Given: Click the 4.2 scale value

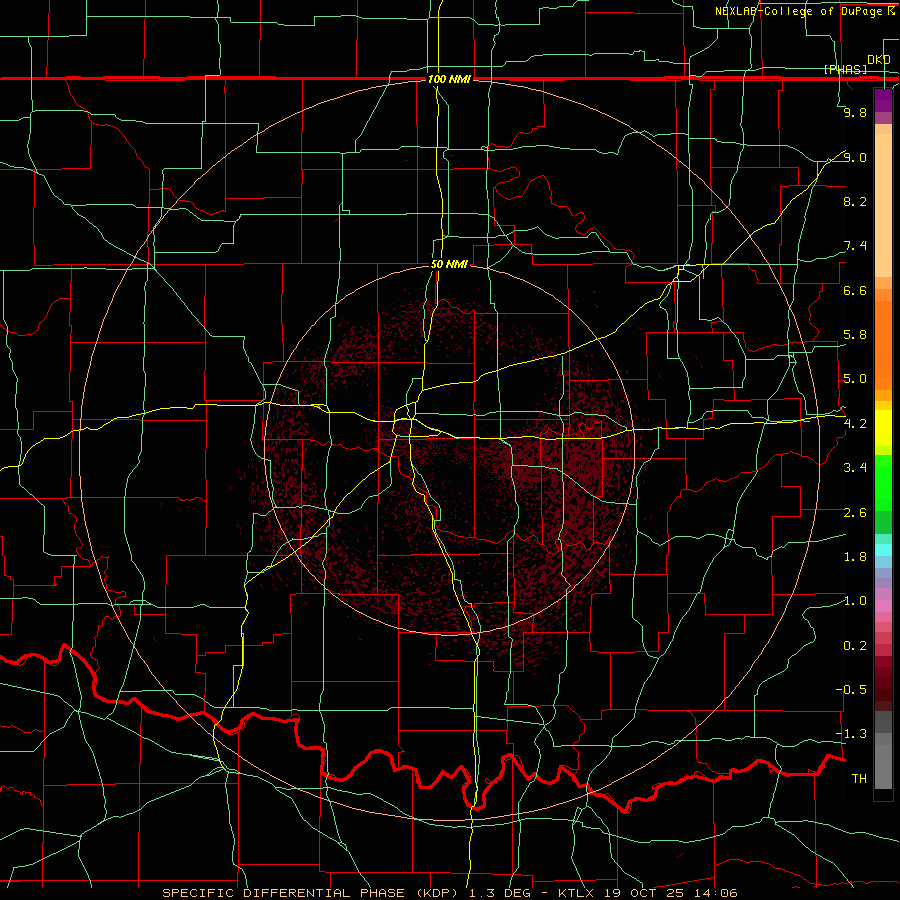Looking at the screenshot, I should [x=855, y=424].
